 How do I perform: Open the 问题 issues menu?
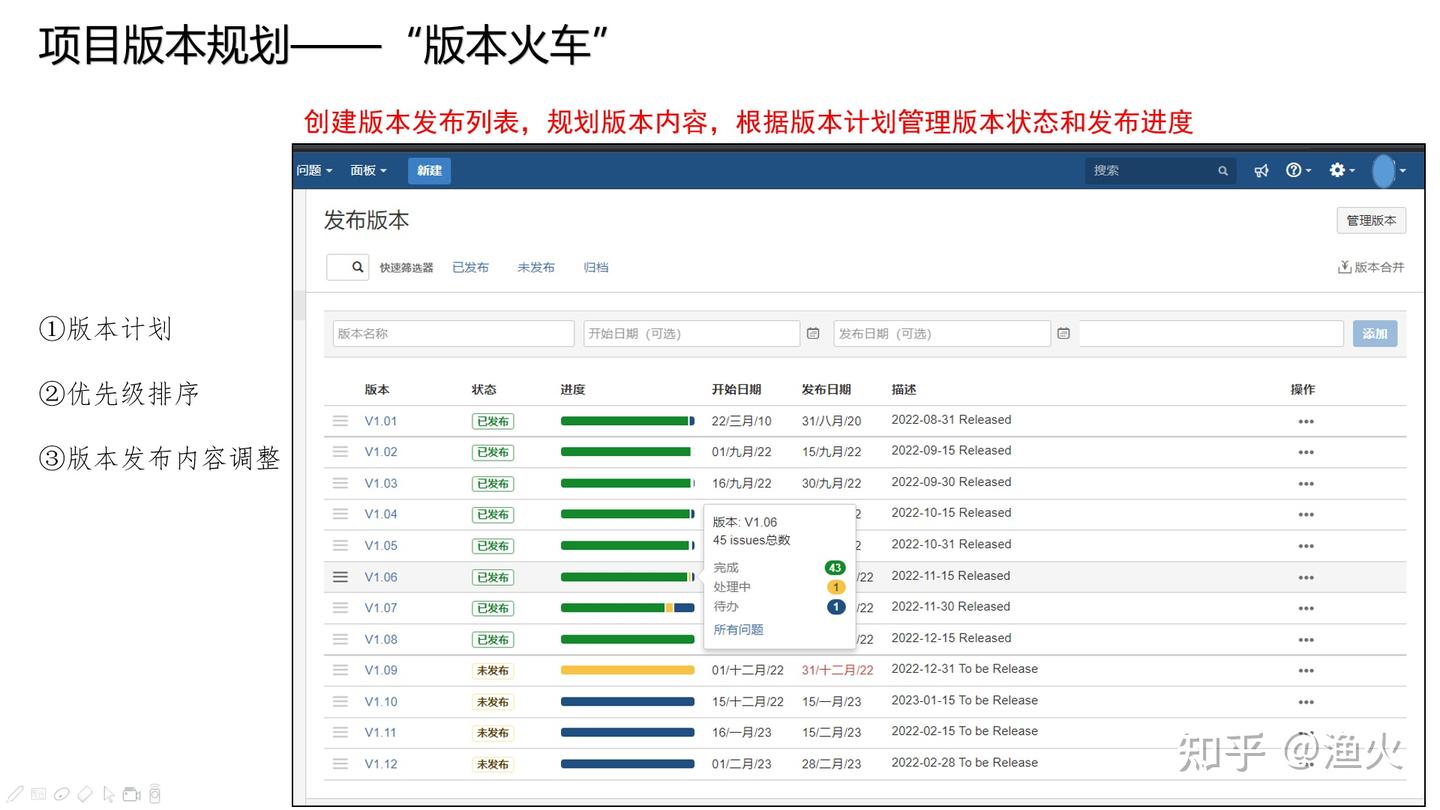click(x=314, y=171)
